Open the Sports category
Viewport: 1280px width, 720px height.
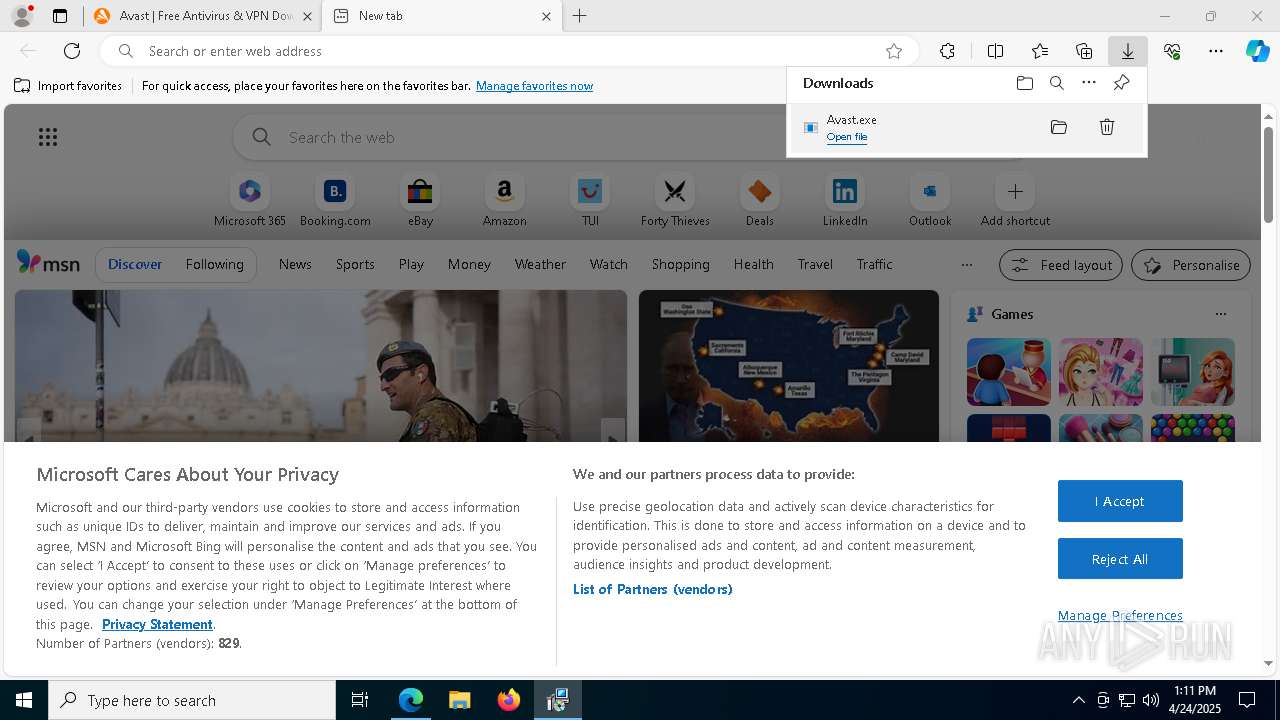[x=355, y=264]
